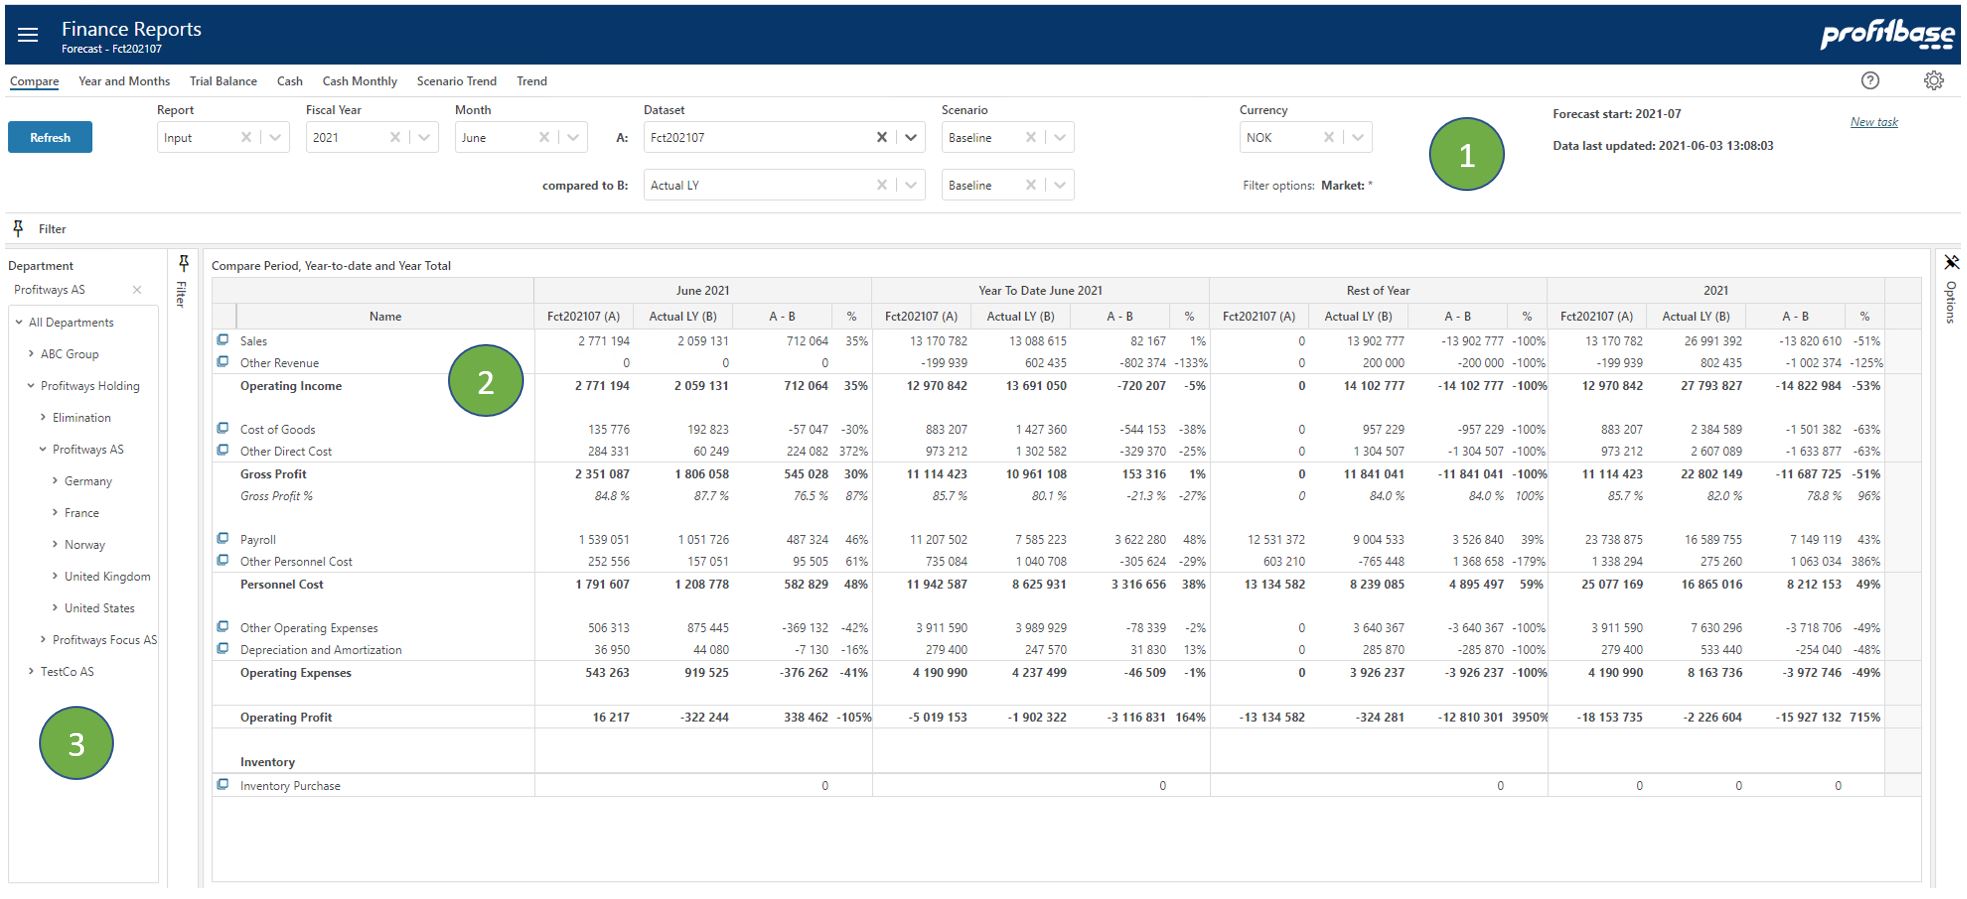The height and width of the screenshot is (899, 1967).
Task: Switch to the Trial Balance tab
Action: click(x=223, y=81)
